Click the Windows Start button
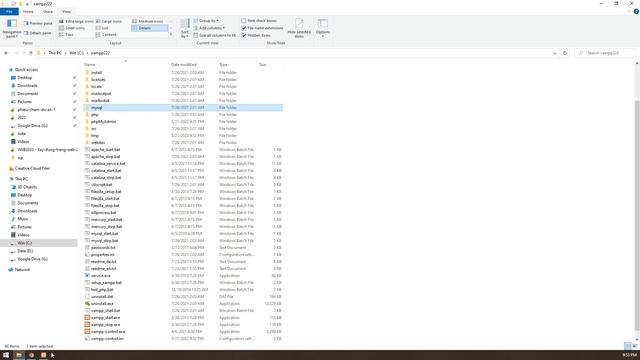The width and height of the screenshot is (640, 360). [6, 355]
